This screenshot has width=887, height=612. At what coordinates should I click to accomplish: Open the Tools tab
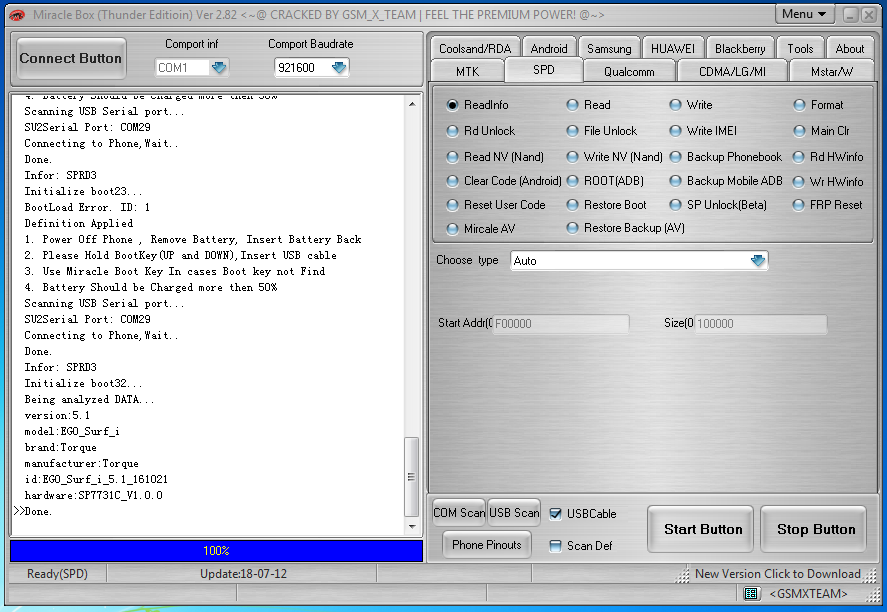(800, 49)
